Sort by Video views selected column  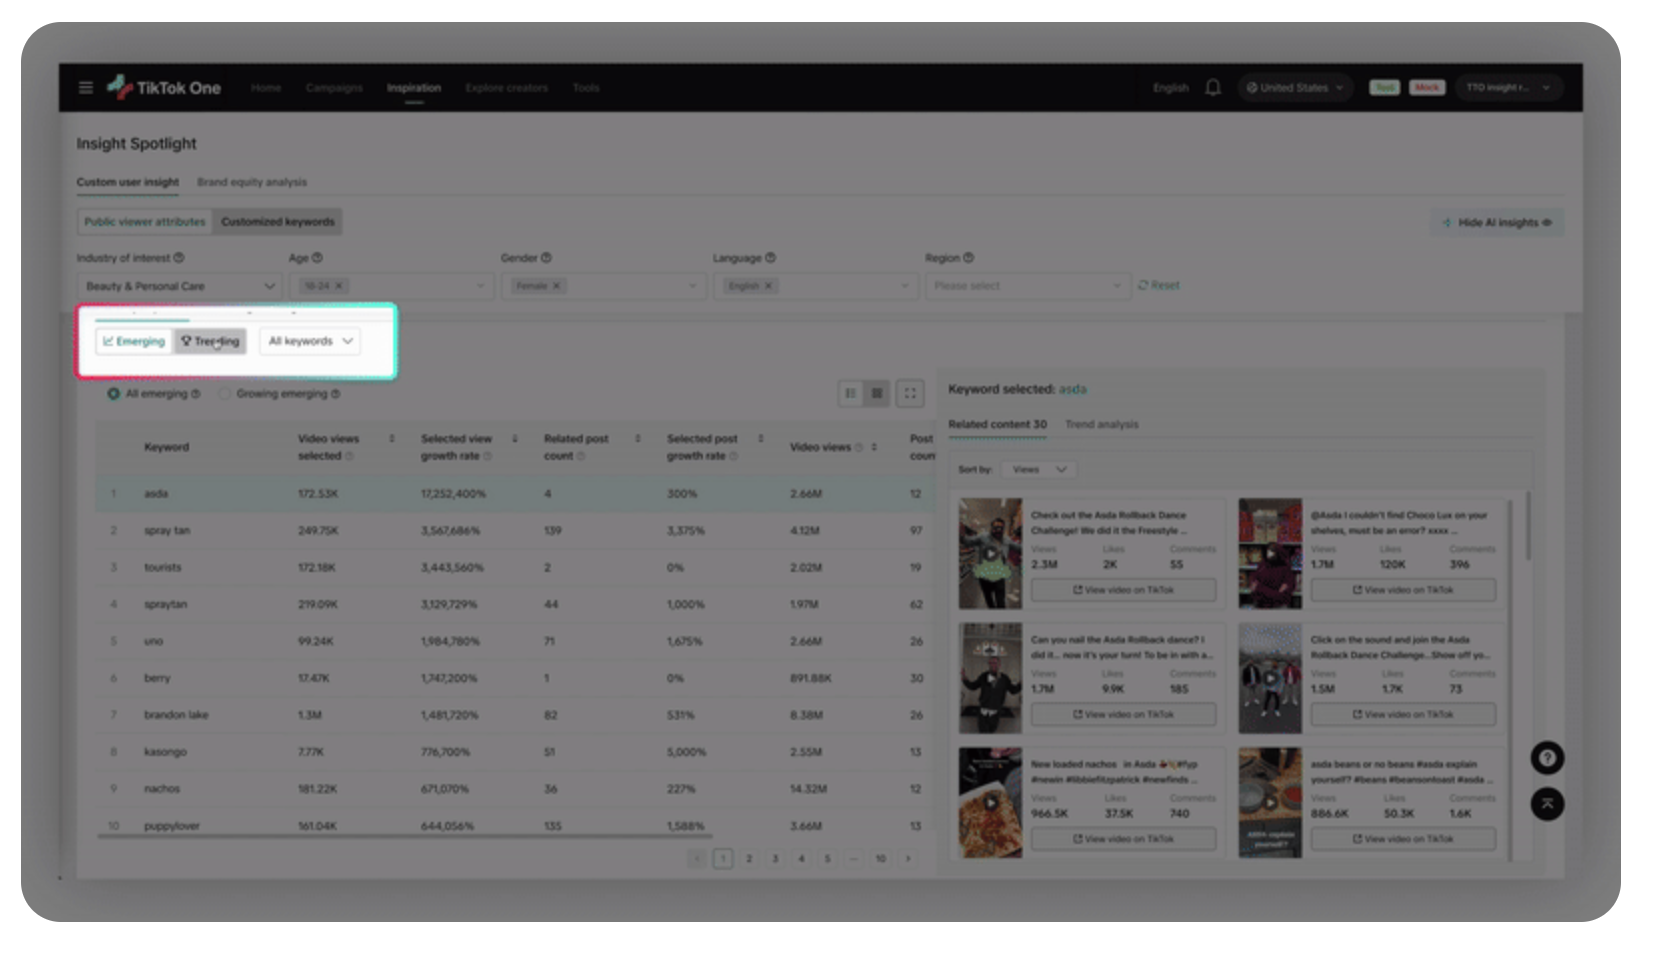click(392, 439)
